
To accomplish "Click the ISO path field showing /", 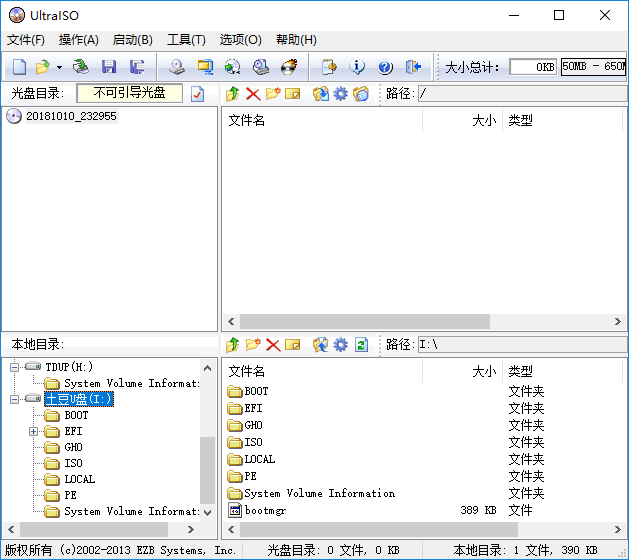I will pos(522,94).
